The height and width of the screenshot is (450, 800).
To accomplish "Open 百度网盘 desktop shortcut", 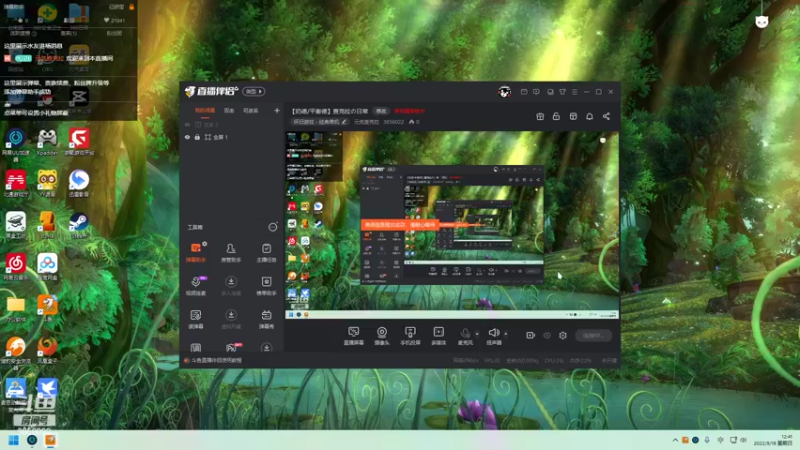I will tap(47, 267).
